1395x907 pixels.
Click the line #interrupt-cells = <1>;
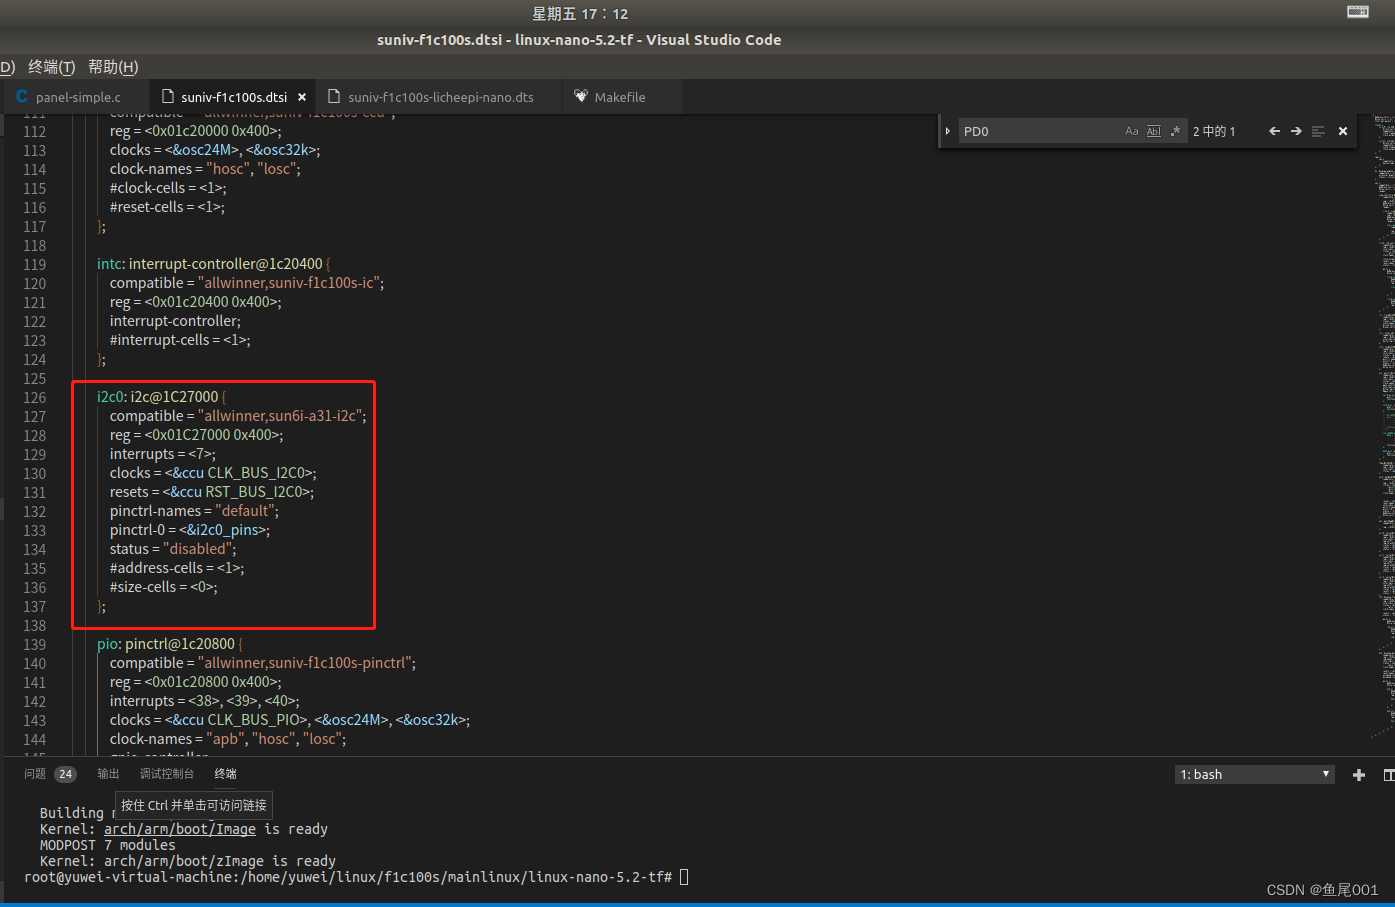click(180, 340)
